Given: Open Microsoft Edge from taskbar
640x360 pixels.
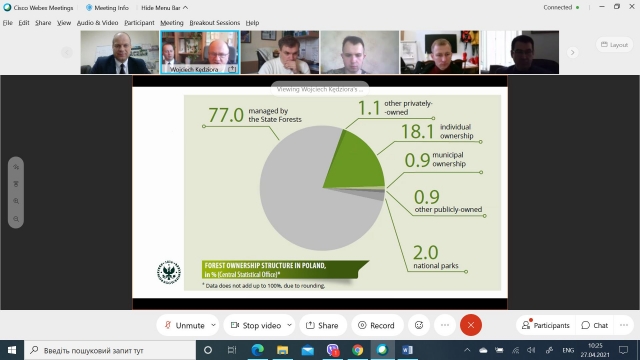Looking at the screenshot, I should point(257,350).
